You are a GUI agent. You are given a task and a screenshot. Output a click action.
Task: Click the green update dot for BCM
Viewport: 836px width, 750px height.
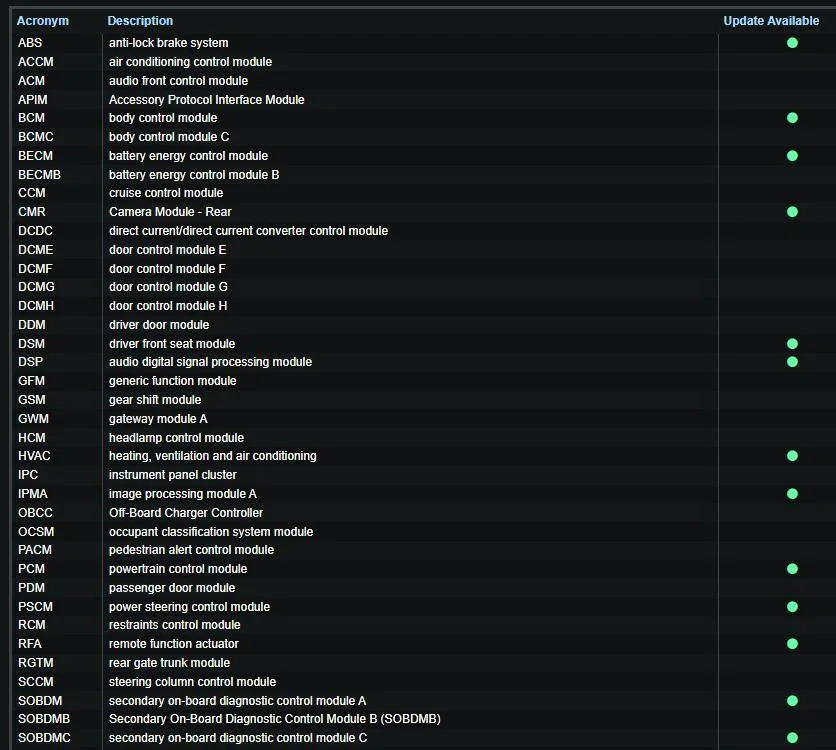pos(792,118)
